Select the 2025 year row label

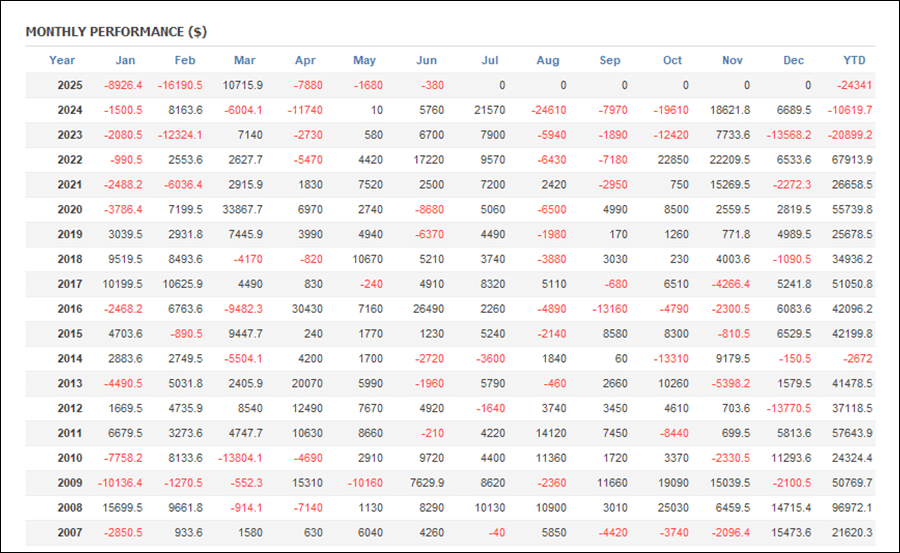click(70, 85)
